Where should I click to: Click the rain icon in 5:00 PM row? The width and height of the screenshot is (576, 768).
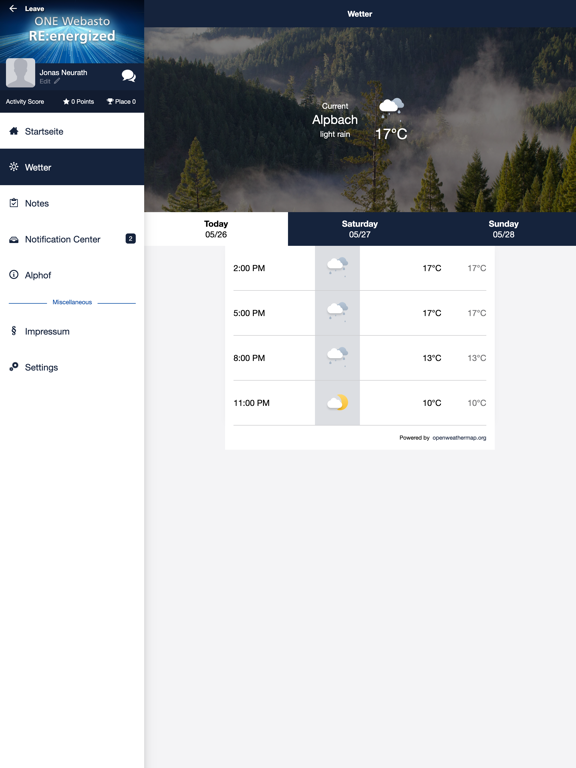(x=337, y=312)
